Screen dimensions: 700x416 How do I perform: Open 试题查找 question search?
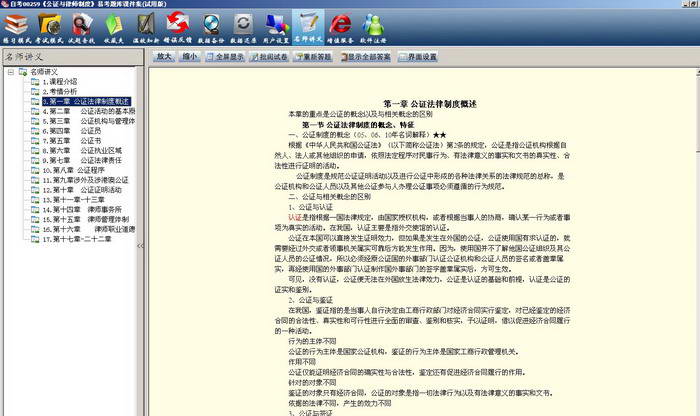coord(82,28)
